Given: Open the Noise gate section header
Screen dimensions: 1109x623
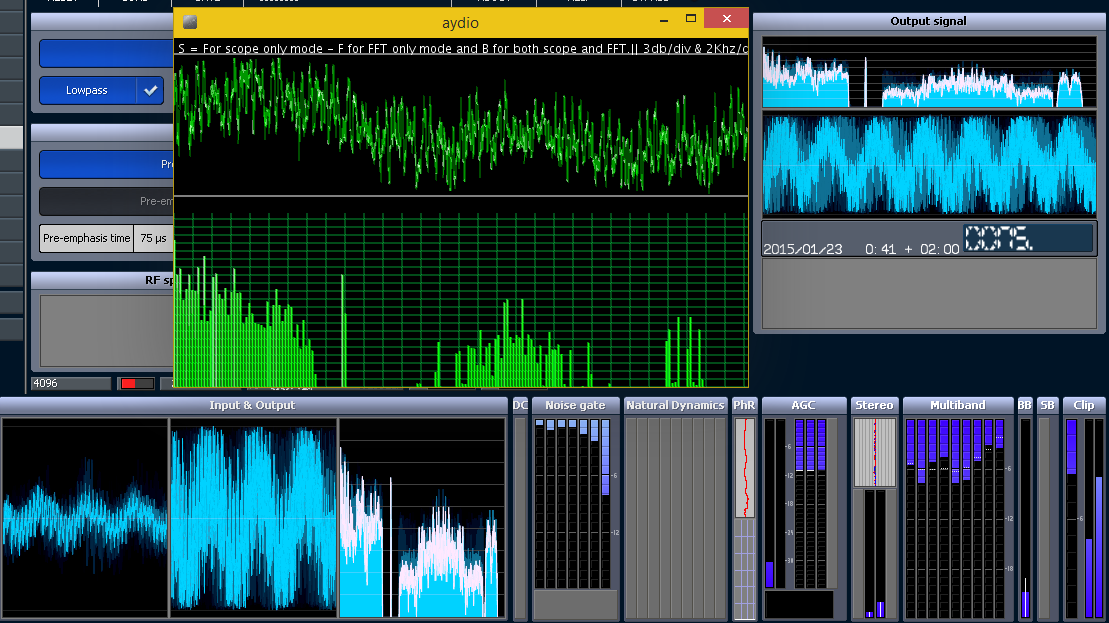Looking at the screenshot, I should pyautogui.click(x=575, y=405).
